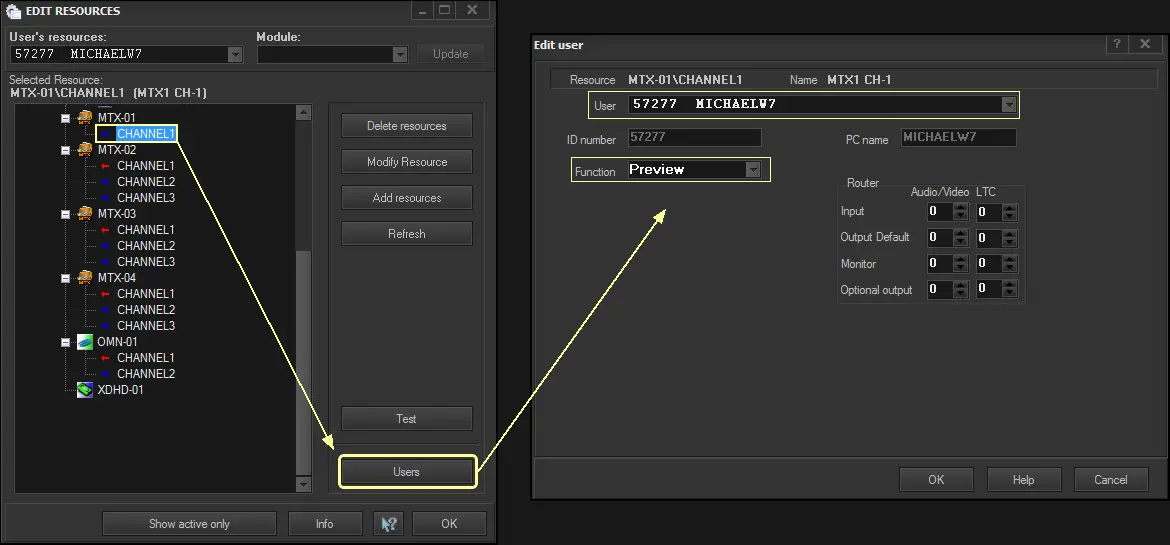Click the MTX-04 server icon
1170x545 pixels.
86,278
